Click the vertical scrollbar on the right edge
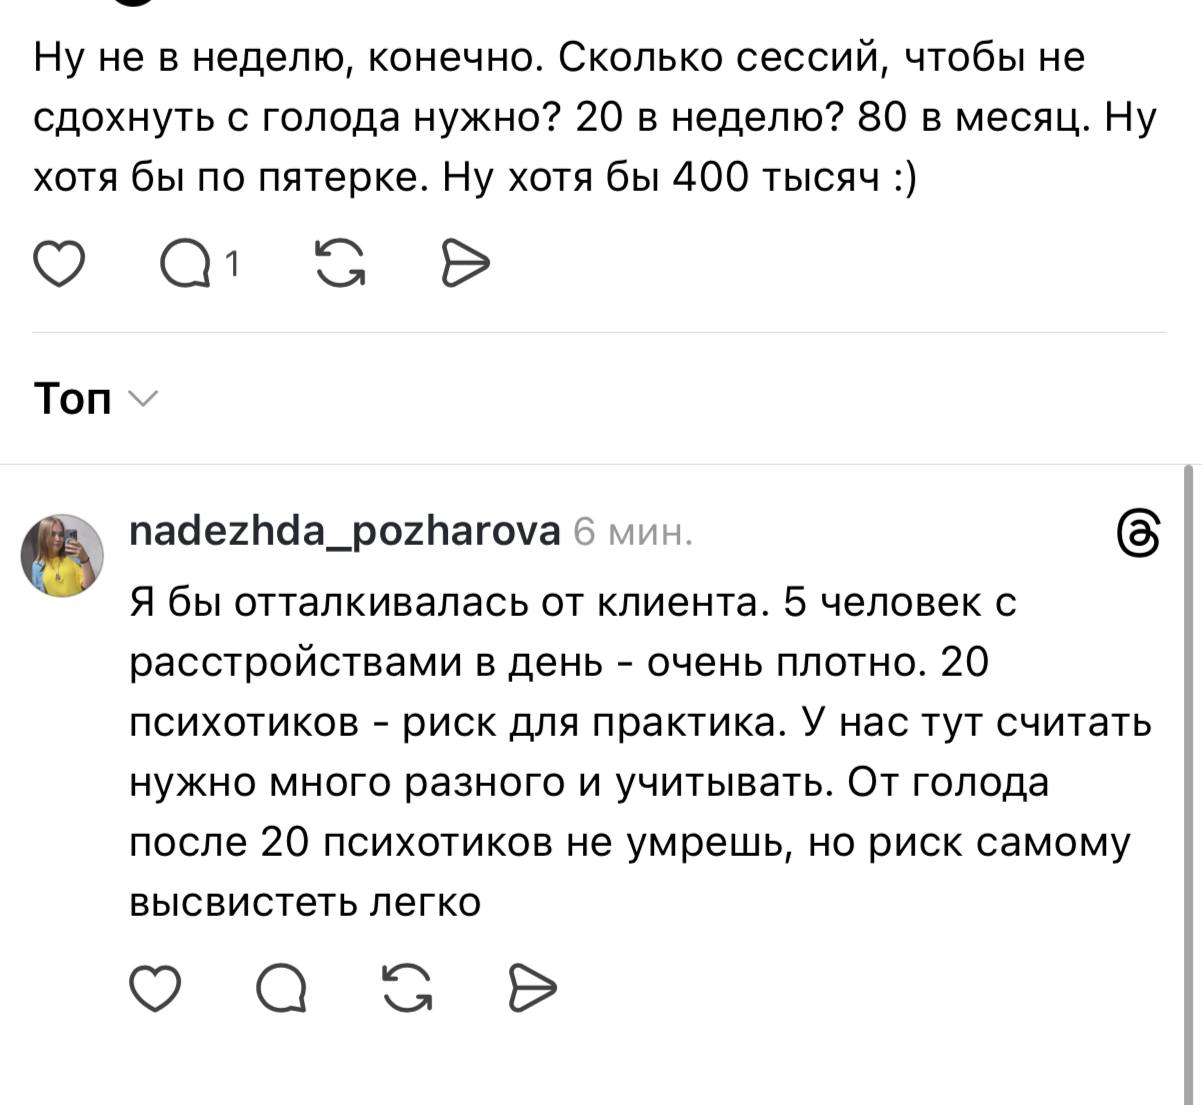Viewport: 1202px width, 1105px height. click(1188, 780)
